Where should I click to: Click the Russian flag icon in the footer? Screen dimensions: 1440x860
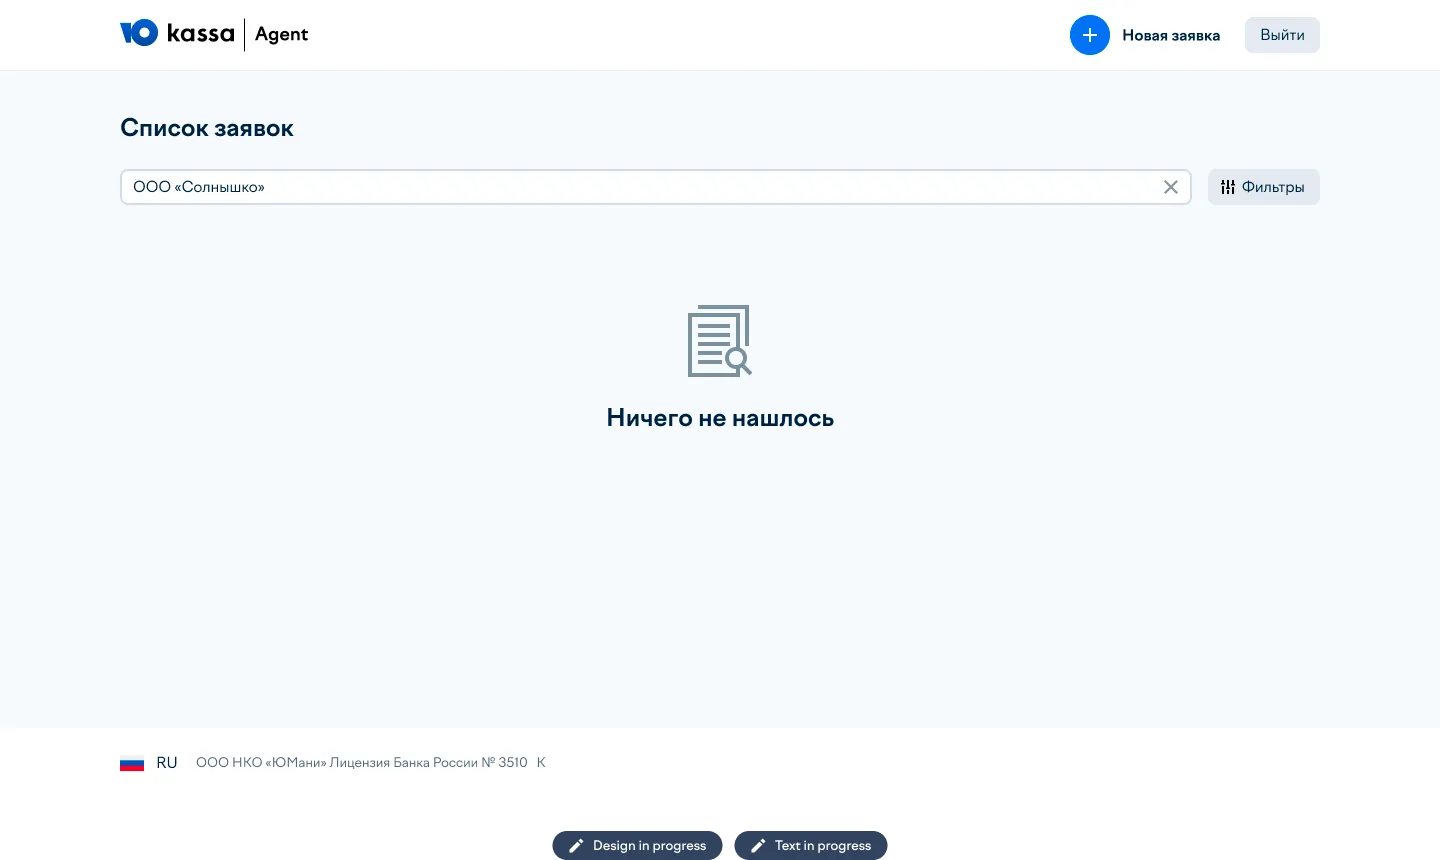pos(132,763)
